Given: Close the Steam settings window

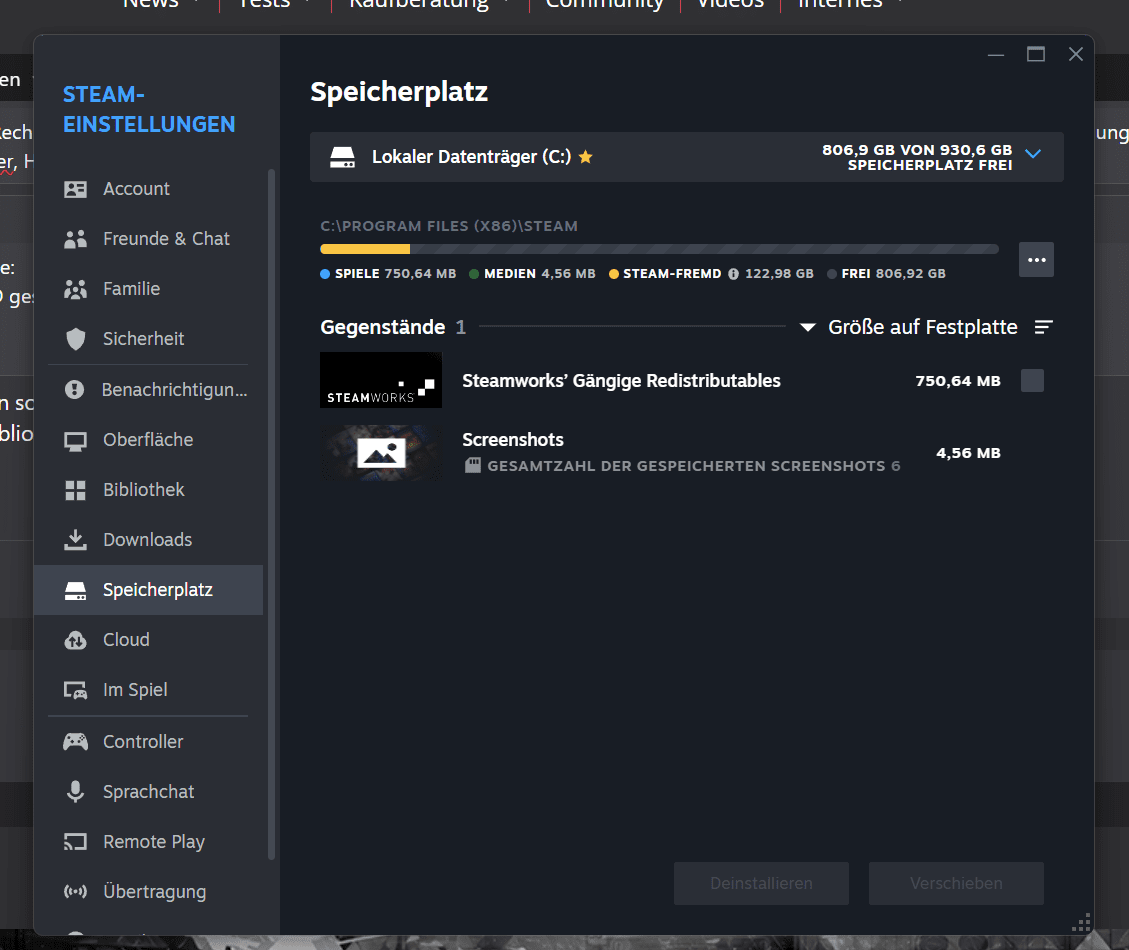Looking at the screenshot, I should coord(1076,55).
